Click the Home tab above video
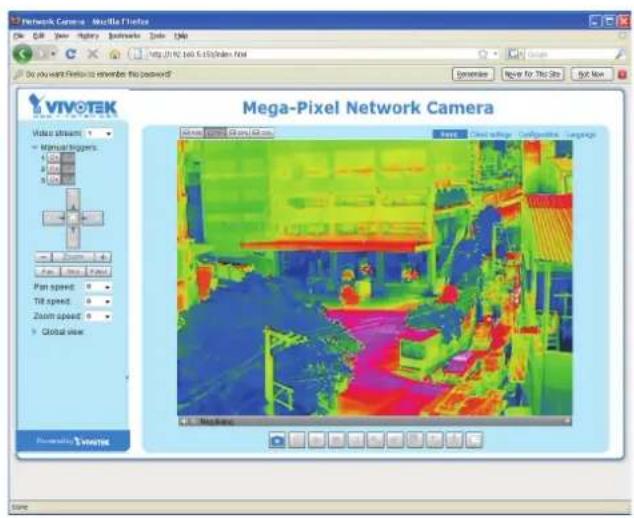The image size is (634, 518). [x=450, y=134]
